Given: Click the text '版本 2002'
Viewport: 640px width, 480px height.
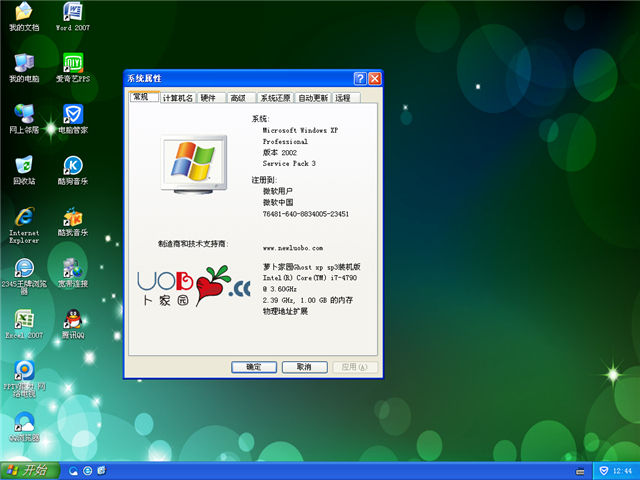Looking at the screenshot, I should (x=280, y=152).
